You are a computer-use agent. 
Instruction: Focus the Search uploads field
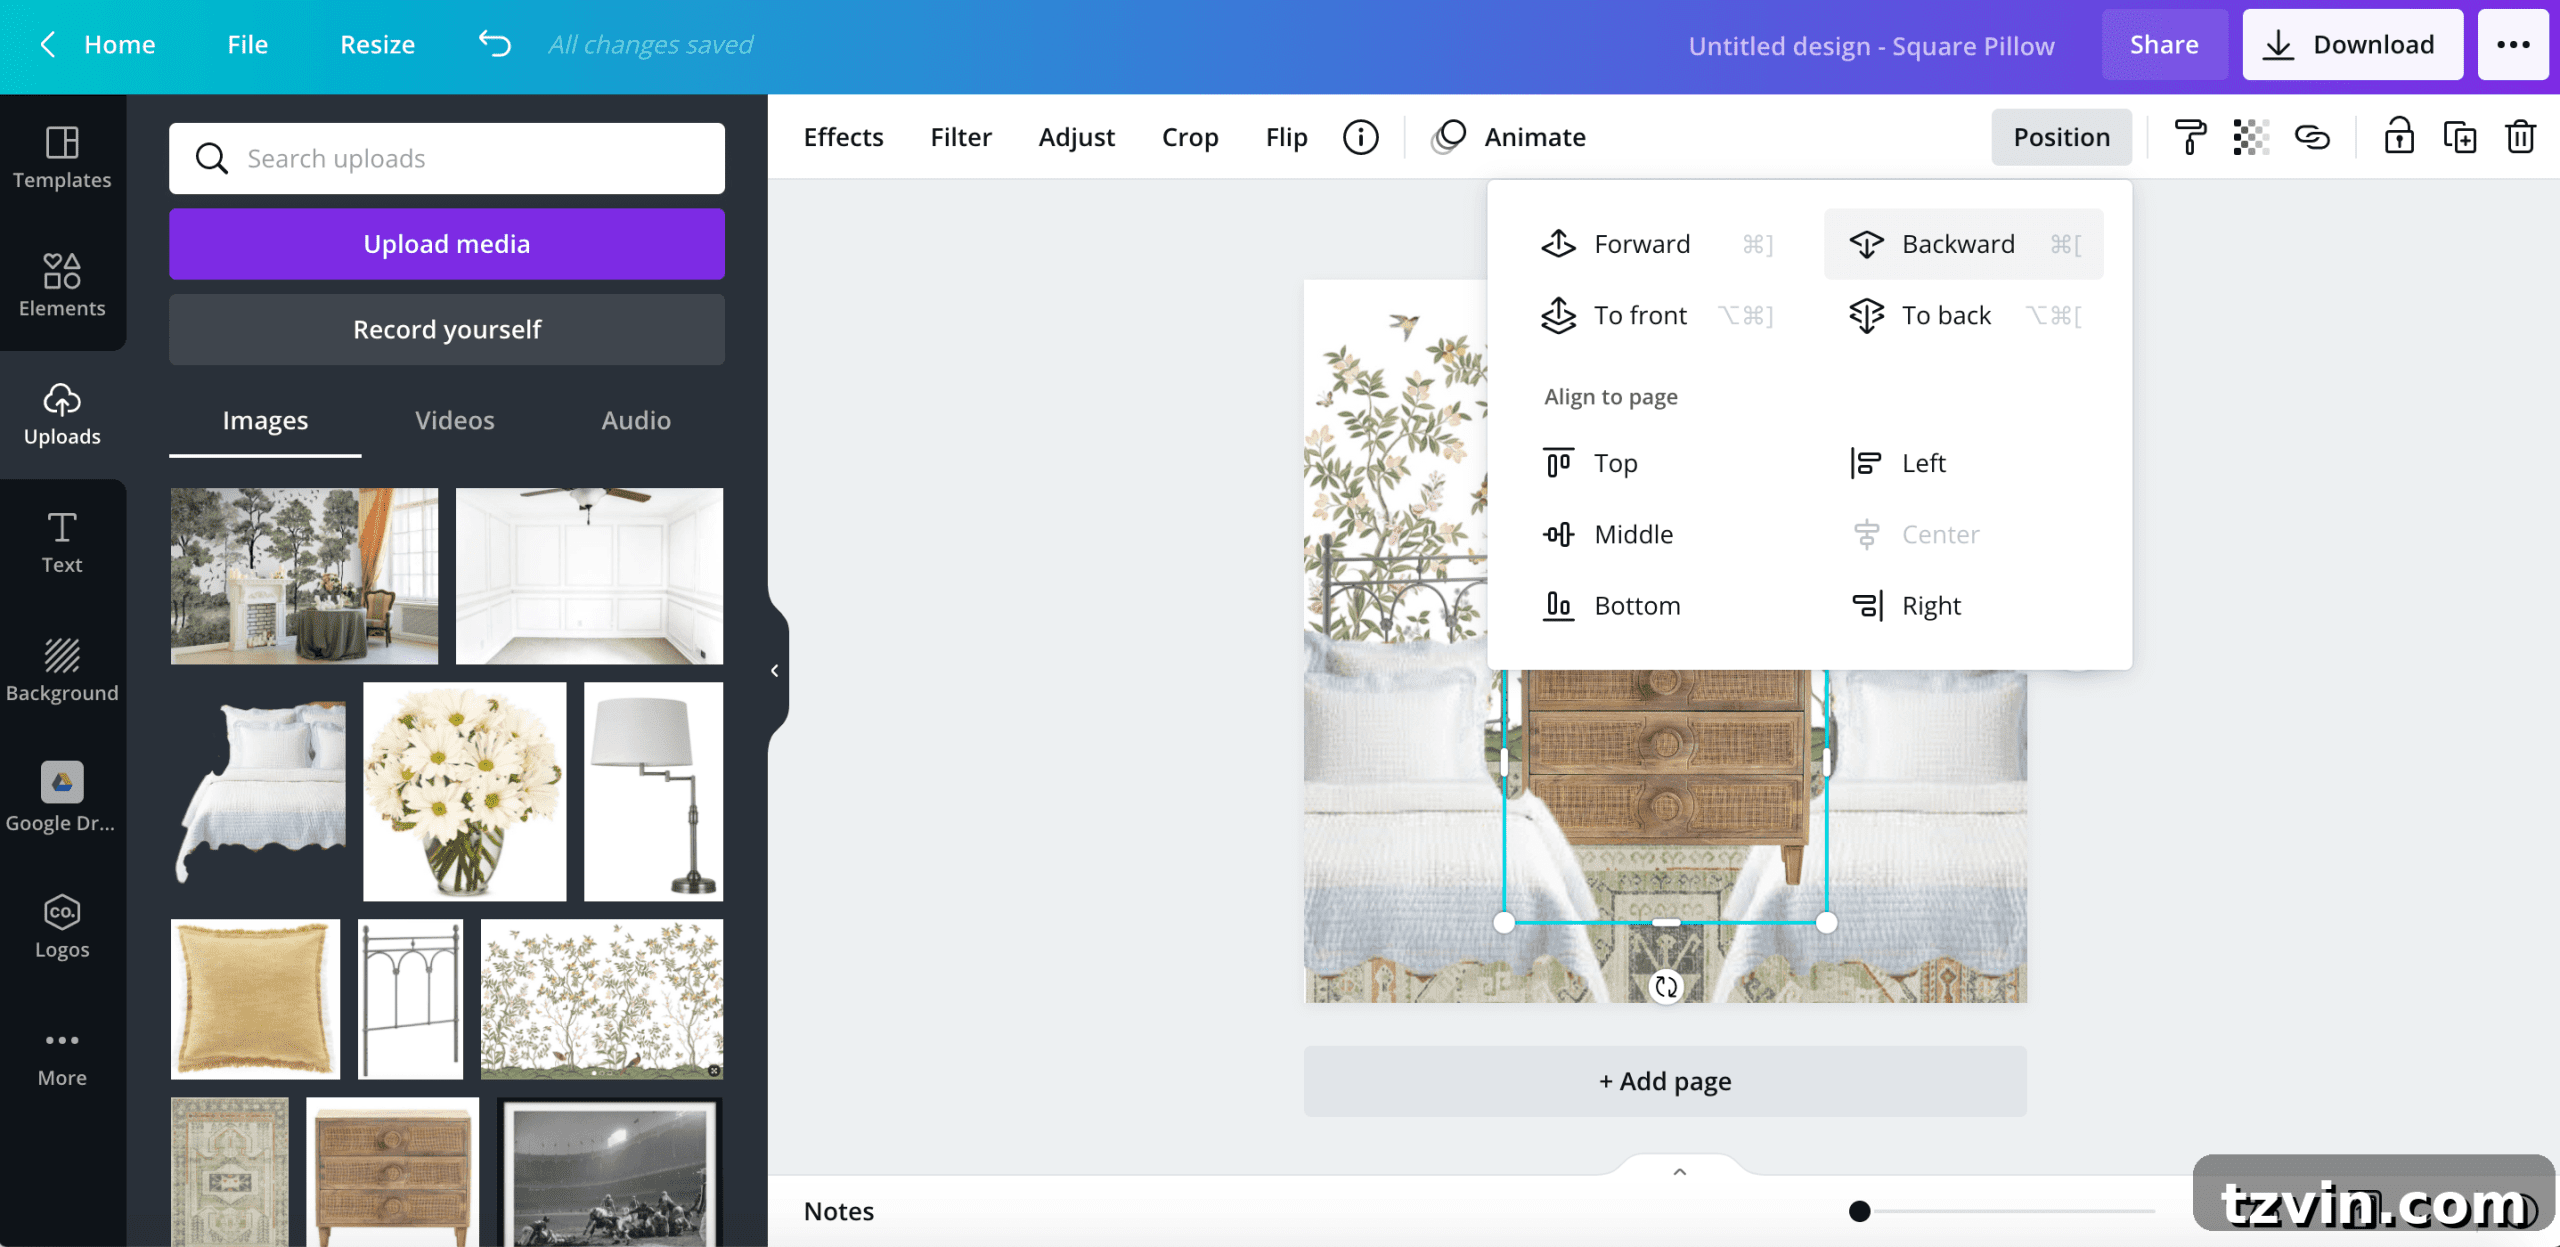click(447, 158)
